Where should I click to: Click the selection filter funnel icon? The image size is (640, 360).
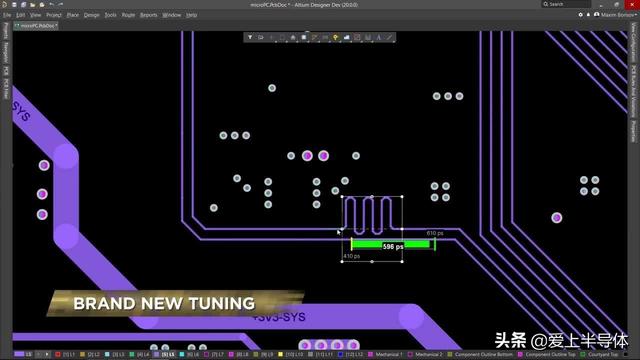250,37
